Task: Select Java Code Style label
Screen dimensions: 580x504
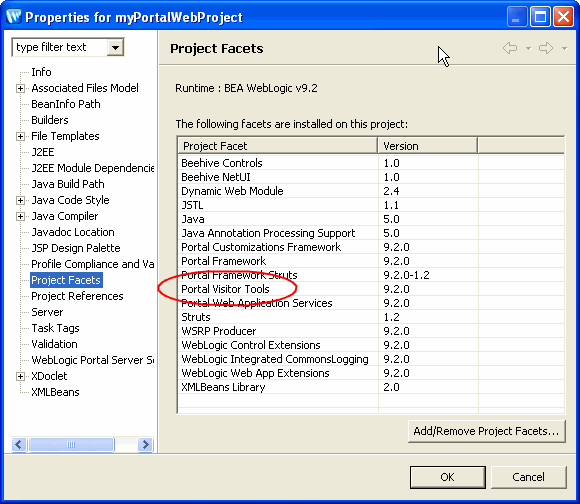Action: coord(71,200)
